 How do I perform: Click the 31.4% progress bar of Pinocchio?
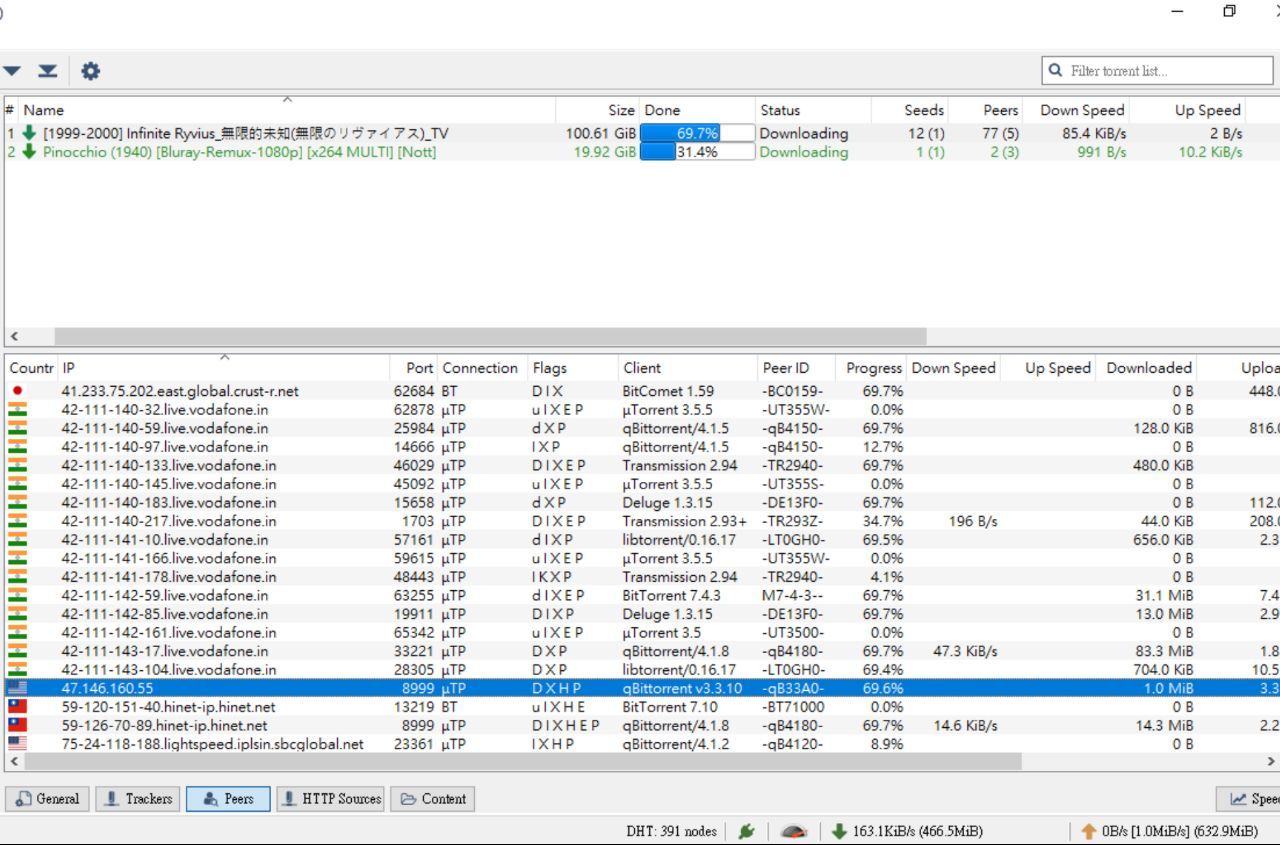click(697, 152)
